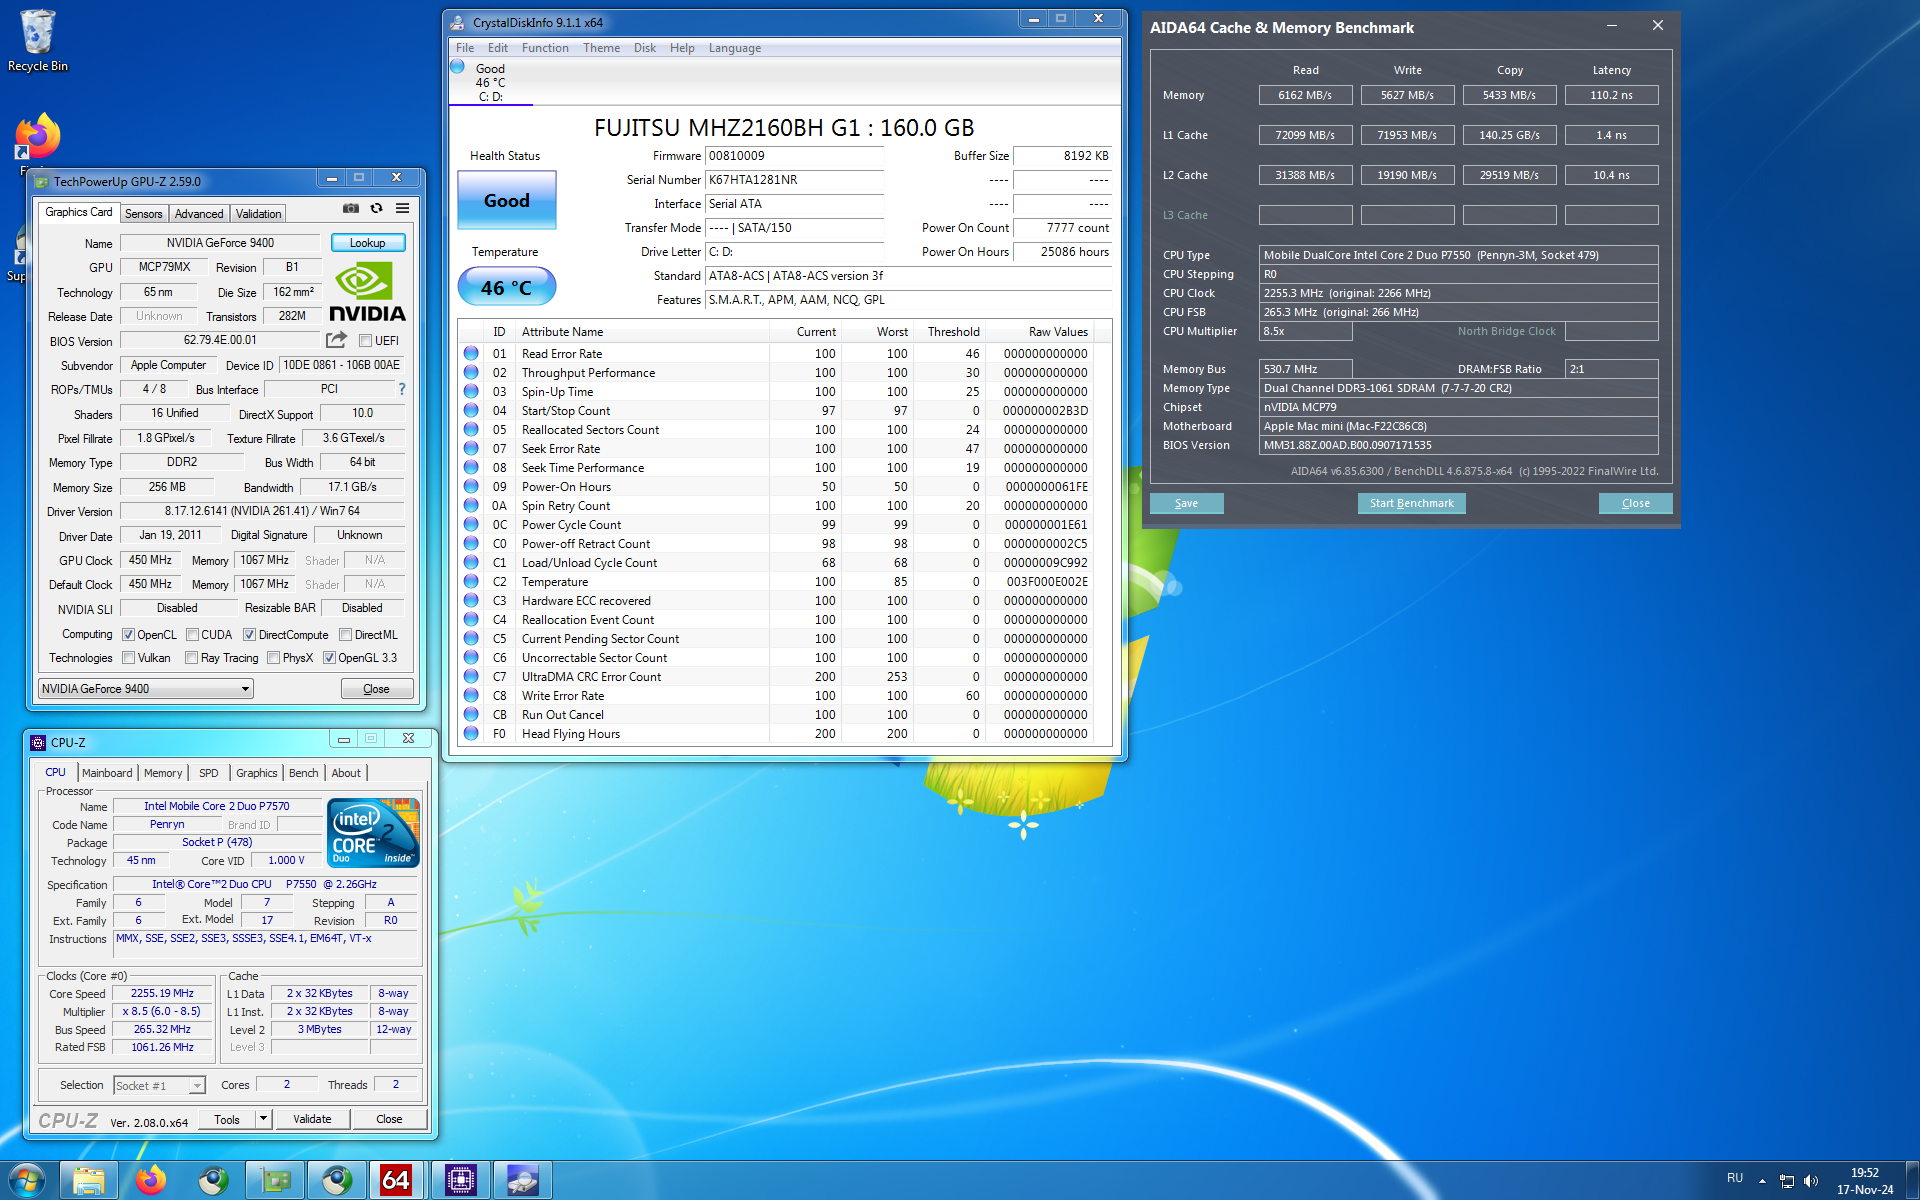Expand the Socket #1 selection dropdown
The width and height of the screenshot is (1920, 1200).
[197, 1086]
